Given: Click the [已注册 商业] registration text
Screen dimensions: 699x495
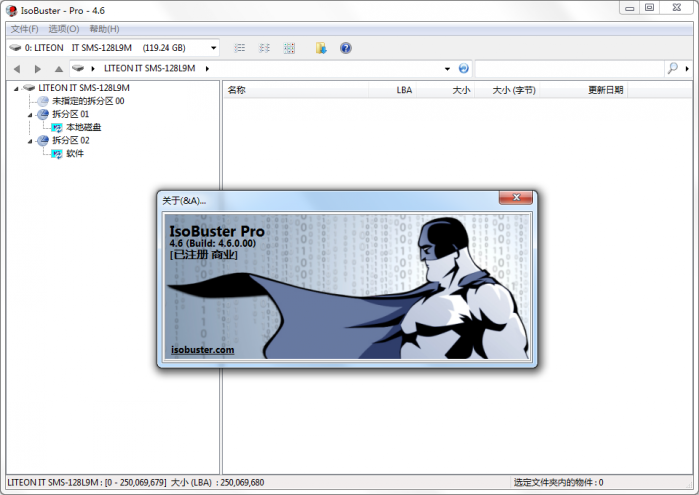Looking at the screenshot, I should tap(203, 255).
